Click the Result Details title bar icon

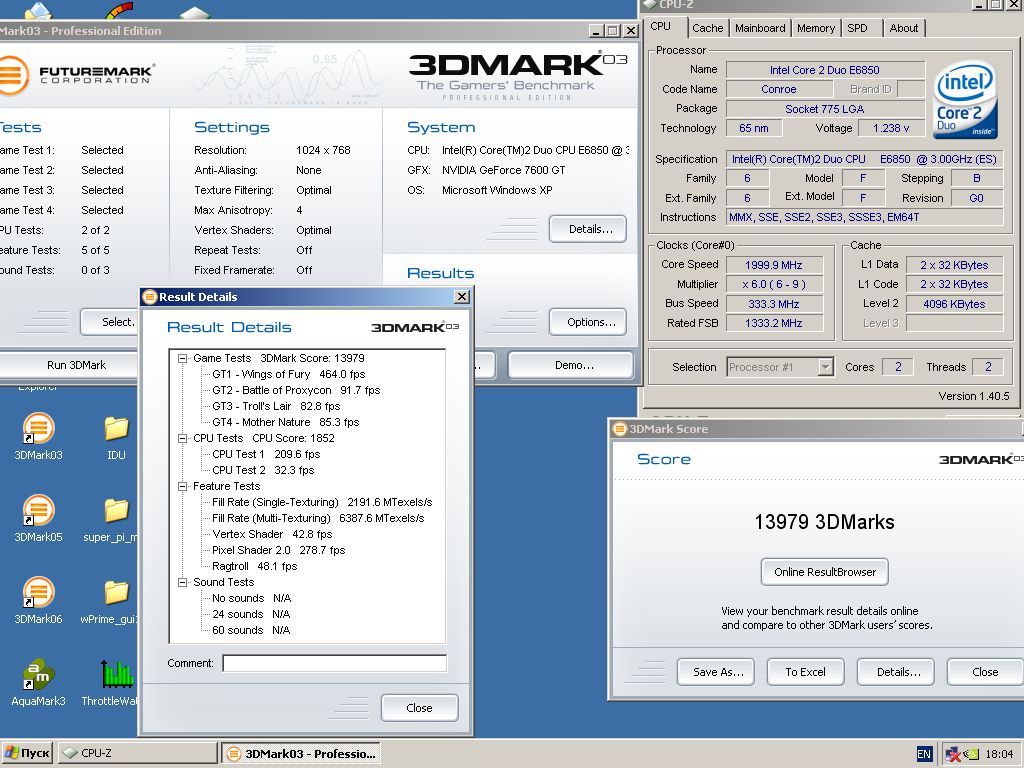tap(150, 297)
